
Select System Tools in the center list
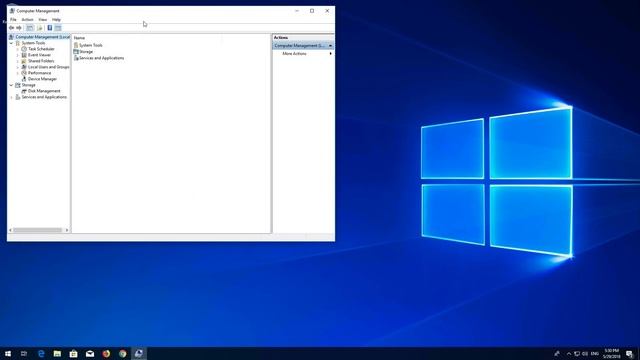point(91,45)
